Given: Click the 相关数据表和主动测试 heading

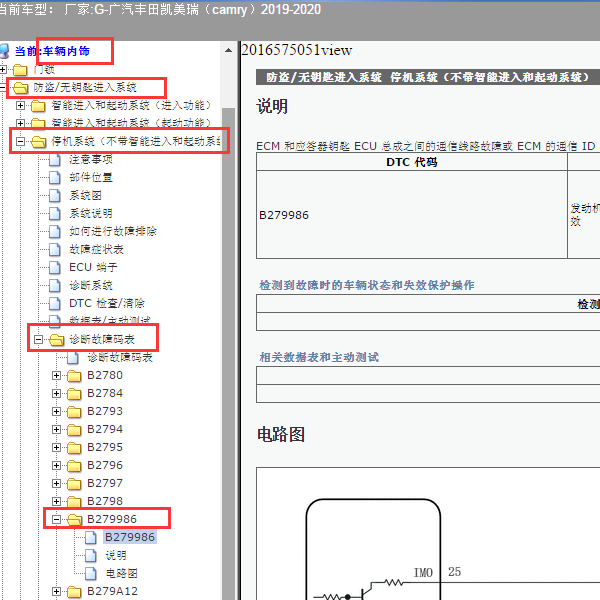Looking at the screenshot, I should point(319,357).
